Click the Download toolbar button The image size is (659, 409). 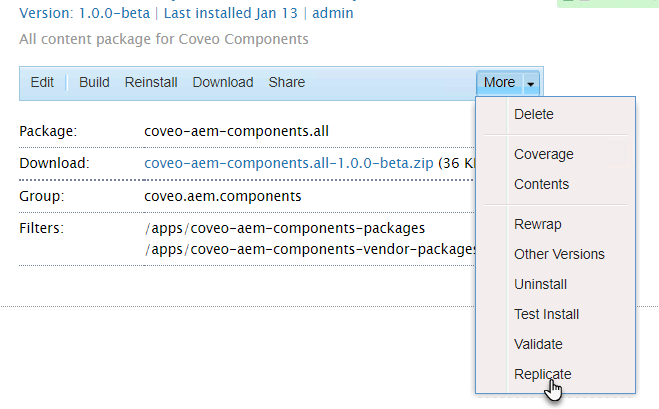coord(223,82)
